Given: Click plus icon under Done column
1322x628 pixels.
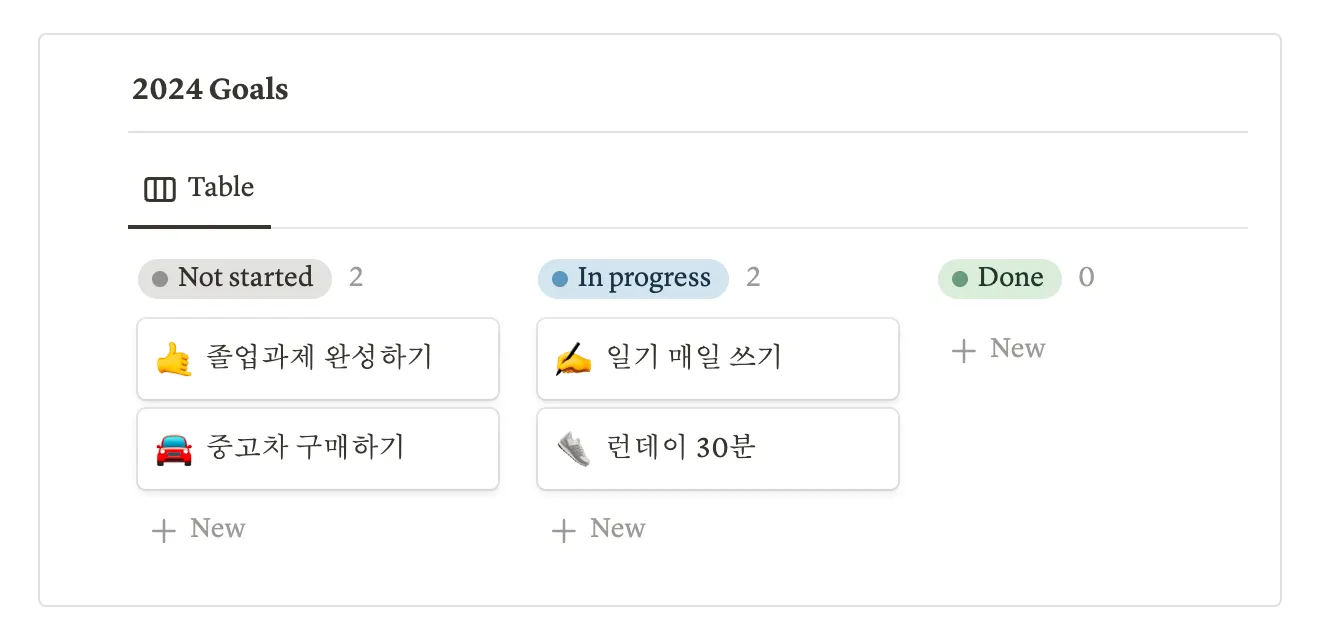Looking at the screenshot, I should [963, 350].
